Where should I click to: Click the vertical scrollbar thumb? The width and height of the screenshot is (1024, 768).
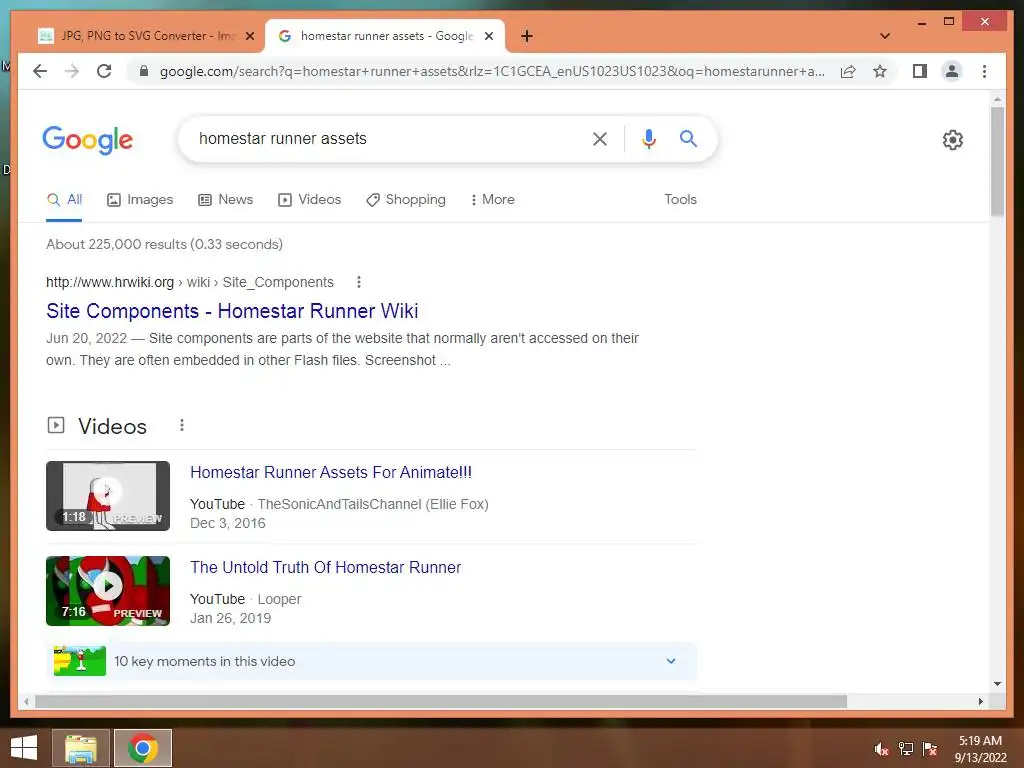[997, 161]
